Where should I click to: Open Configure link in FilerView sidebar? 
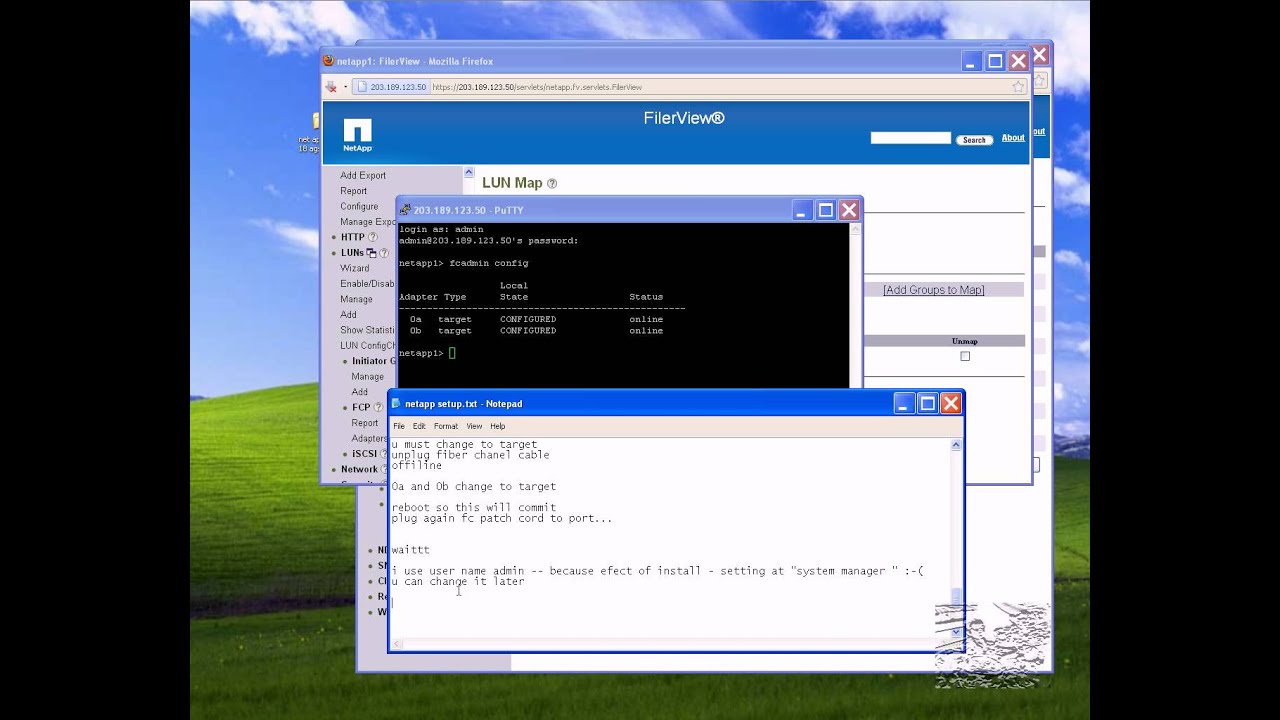pyautogui.click(x=359, y=206)
